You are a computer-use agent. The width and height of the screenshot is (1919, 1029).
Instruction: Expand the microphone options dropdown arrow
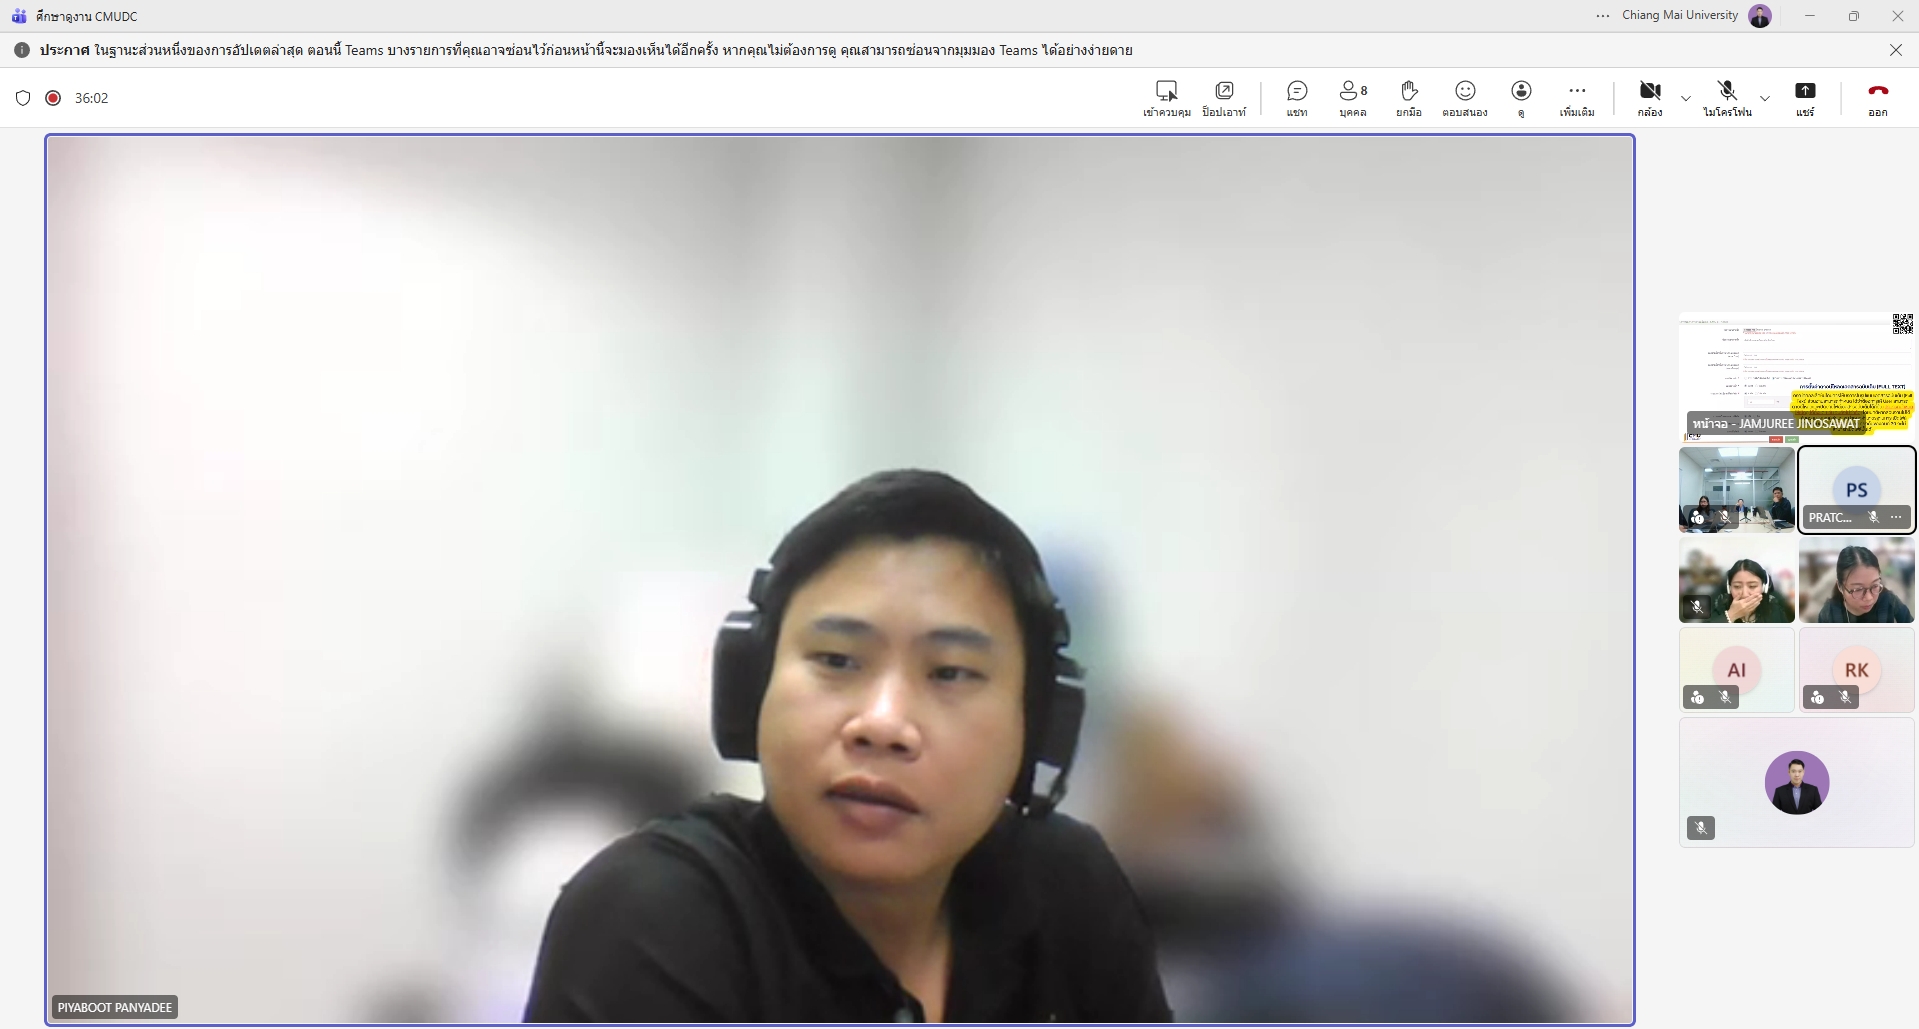tap(1765, 98)
